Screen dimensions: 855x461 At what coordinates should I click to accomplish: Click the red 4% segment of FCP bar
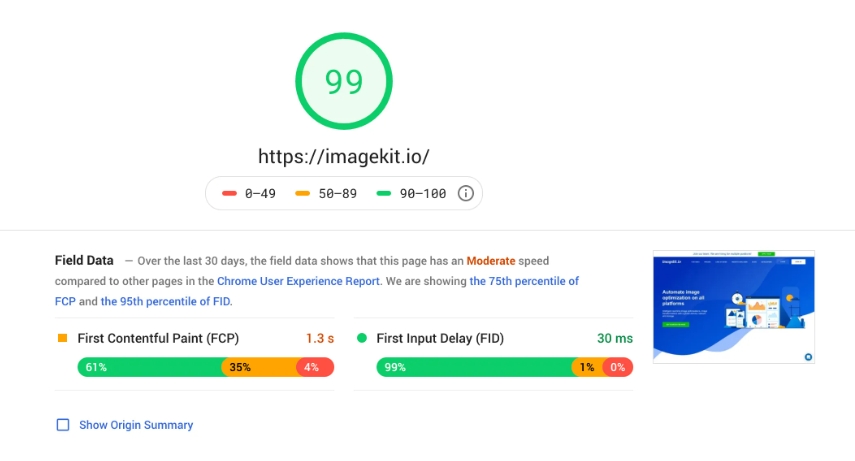coord(315,367)
